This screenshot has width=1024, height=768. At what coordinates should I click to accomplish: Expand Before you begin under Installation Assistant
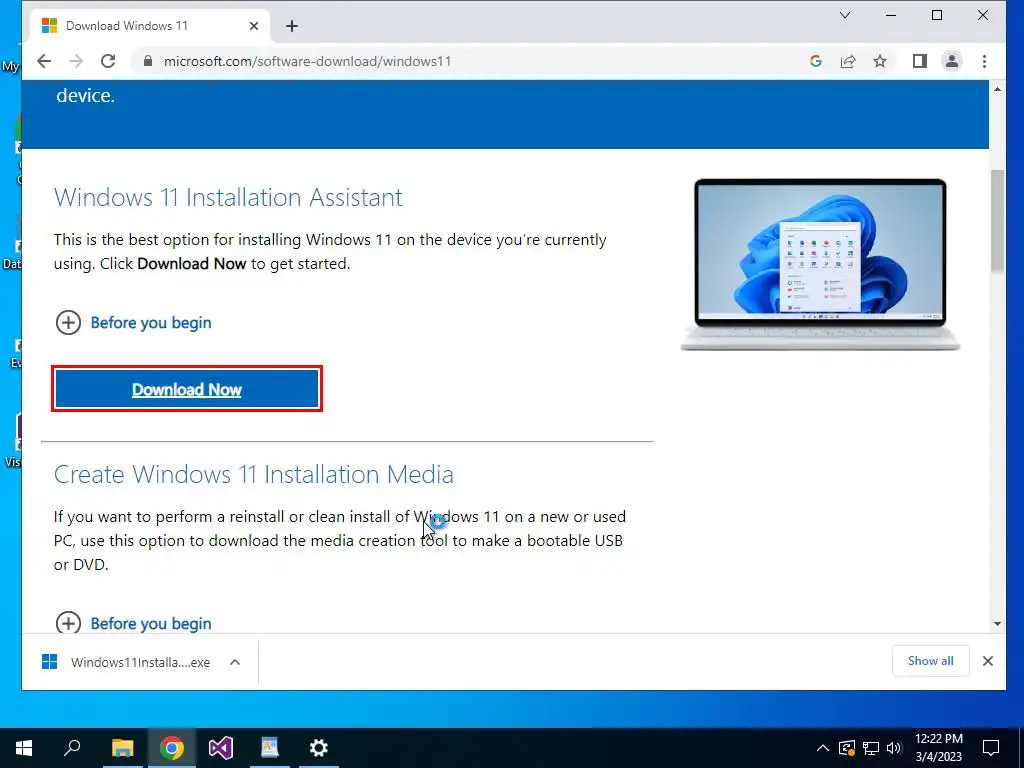[x=133, y=323]
